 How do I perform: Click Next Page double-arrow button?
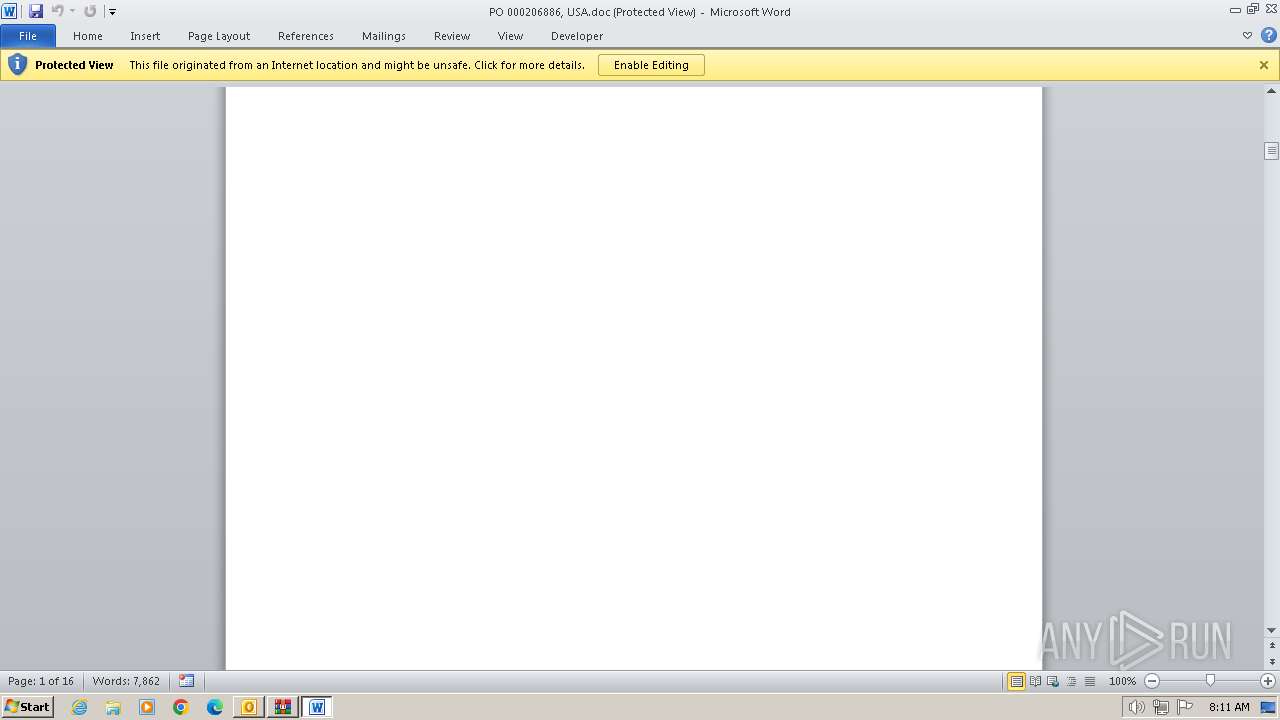pos(1271,662)
